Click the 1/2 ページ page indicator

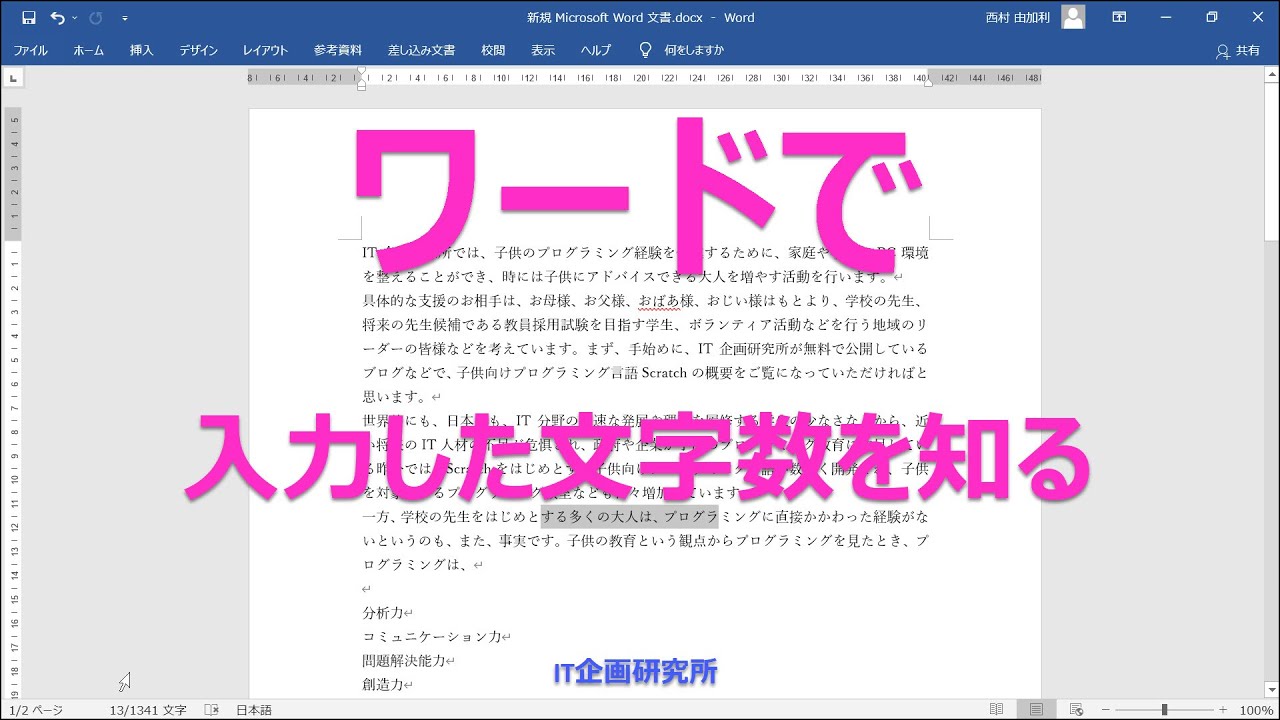pyautogui.click(x=36, y=710)
